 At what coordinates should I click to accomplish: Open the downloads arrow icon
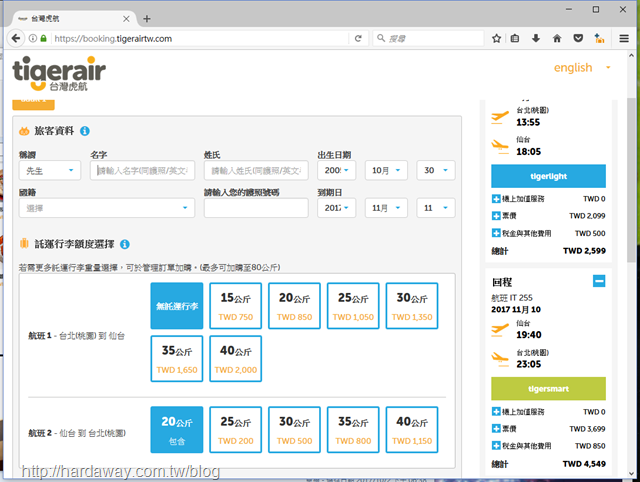(536, 38)
